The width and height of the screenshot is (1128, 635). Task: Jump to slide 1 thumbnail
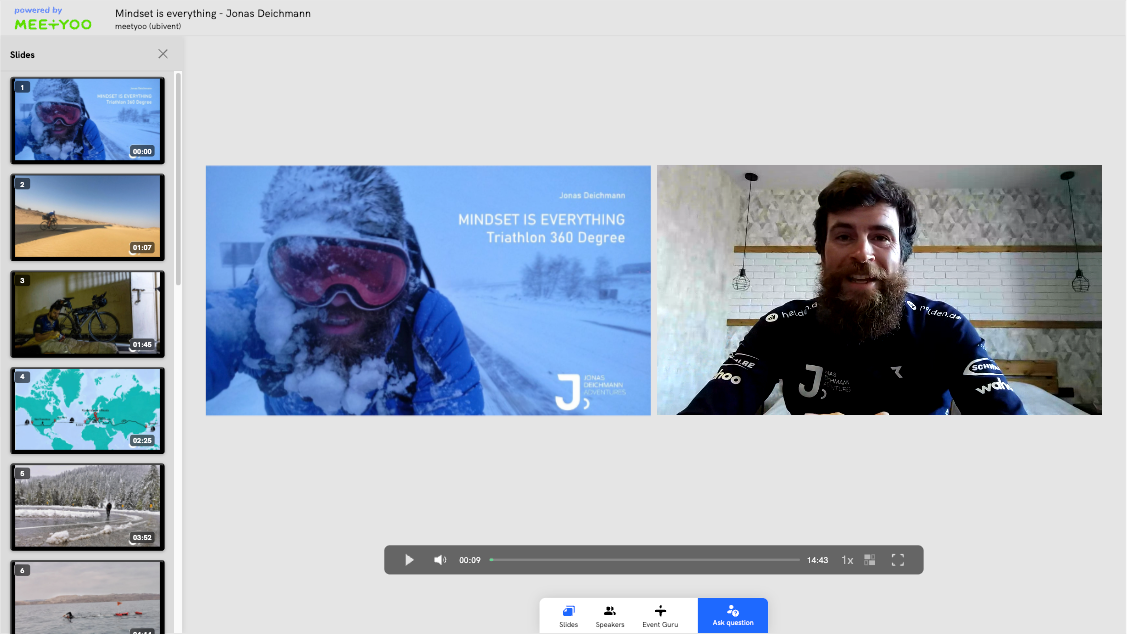(87, 120)
